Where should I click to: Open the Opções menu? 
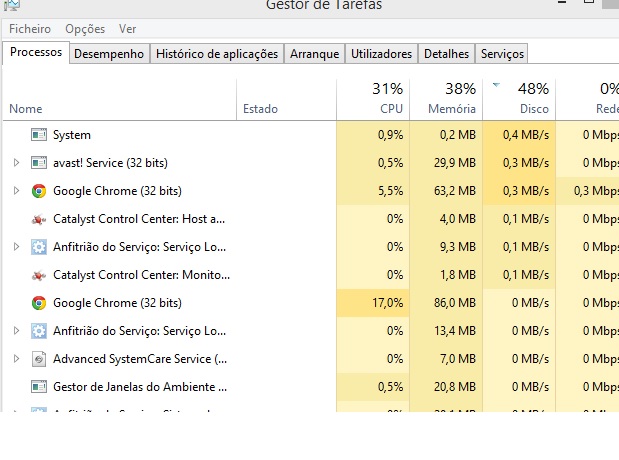coord(84,30)
